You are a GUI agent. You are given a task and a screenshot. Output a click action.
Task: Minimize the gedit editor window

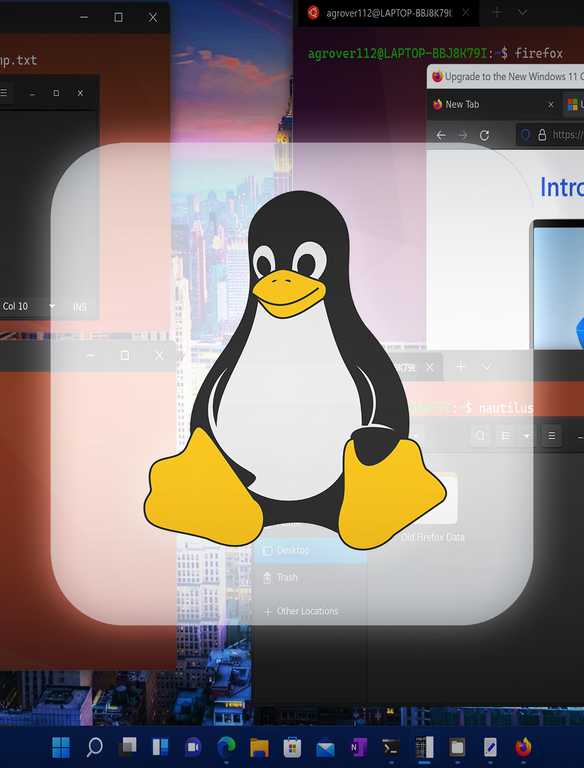pos(32,93)
